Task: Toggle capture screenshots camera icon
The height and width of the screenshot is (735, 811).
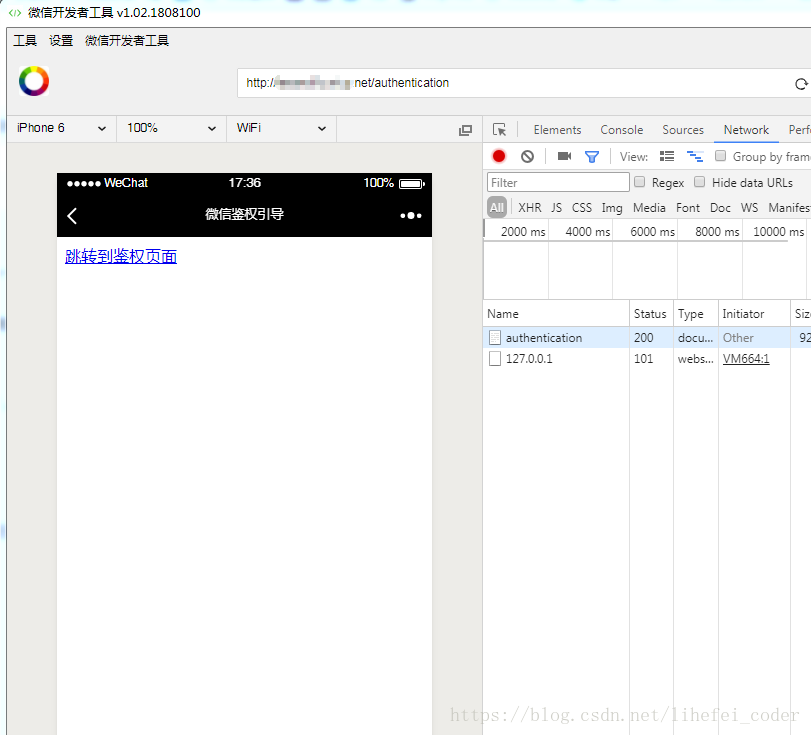Action: click(x=564, y=156)
